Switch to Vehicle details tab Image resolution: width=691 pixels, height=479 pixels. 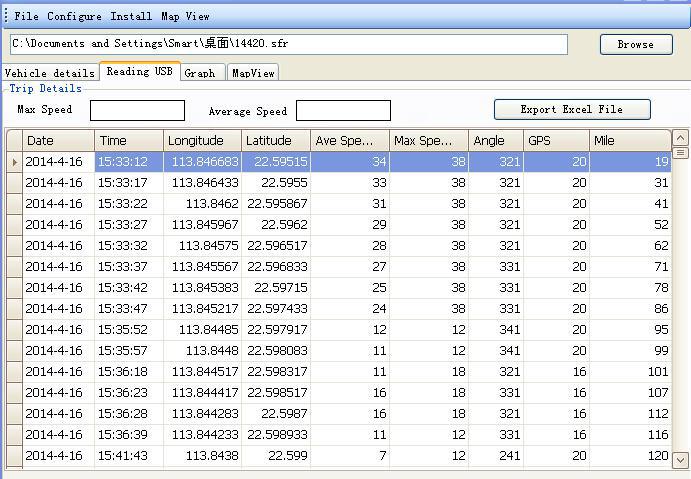[49, 73]
